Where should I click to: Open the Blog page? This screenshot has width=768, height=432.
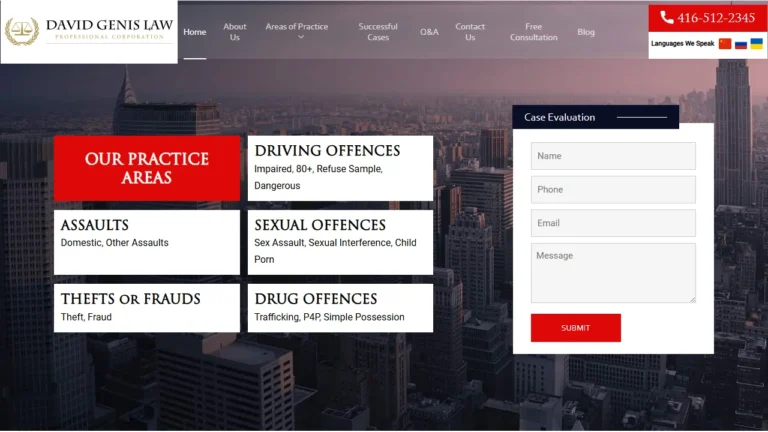click(586, 32)
